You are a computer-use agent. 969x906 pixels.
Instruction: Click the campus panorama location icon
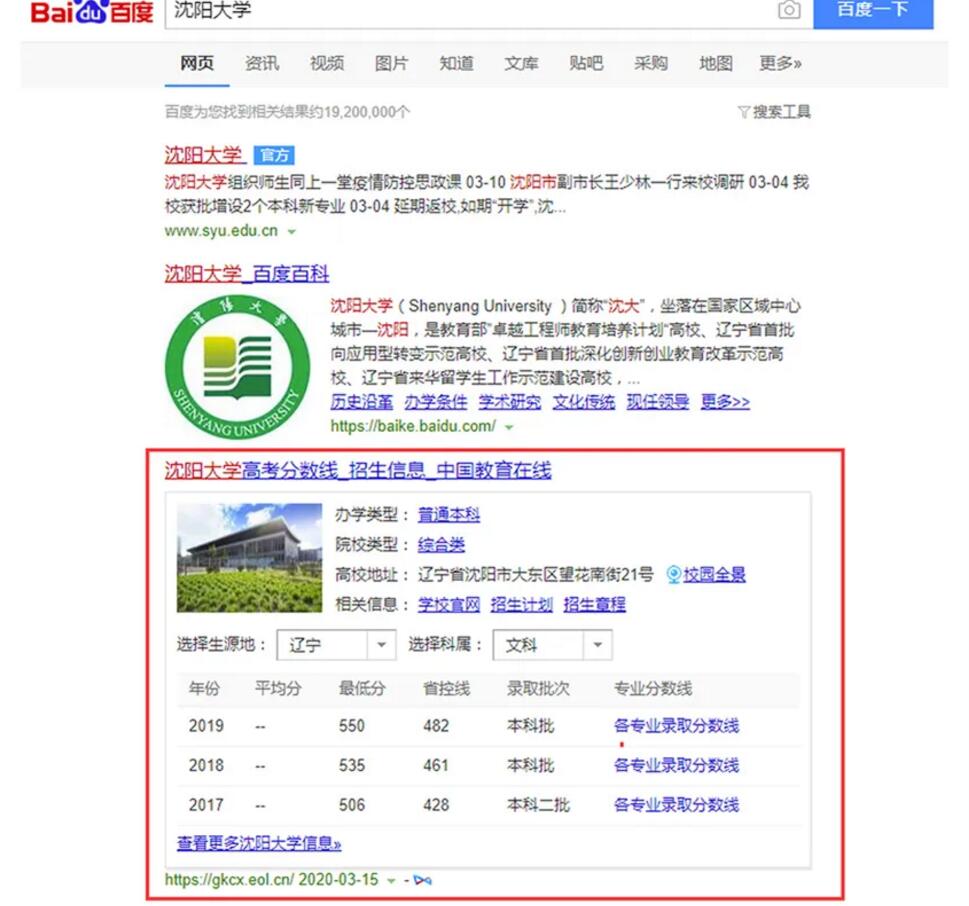(674, 574)
